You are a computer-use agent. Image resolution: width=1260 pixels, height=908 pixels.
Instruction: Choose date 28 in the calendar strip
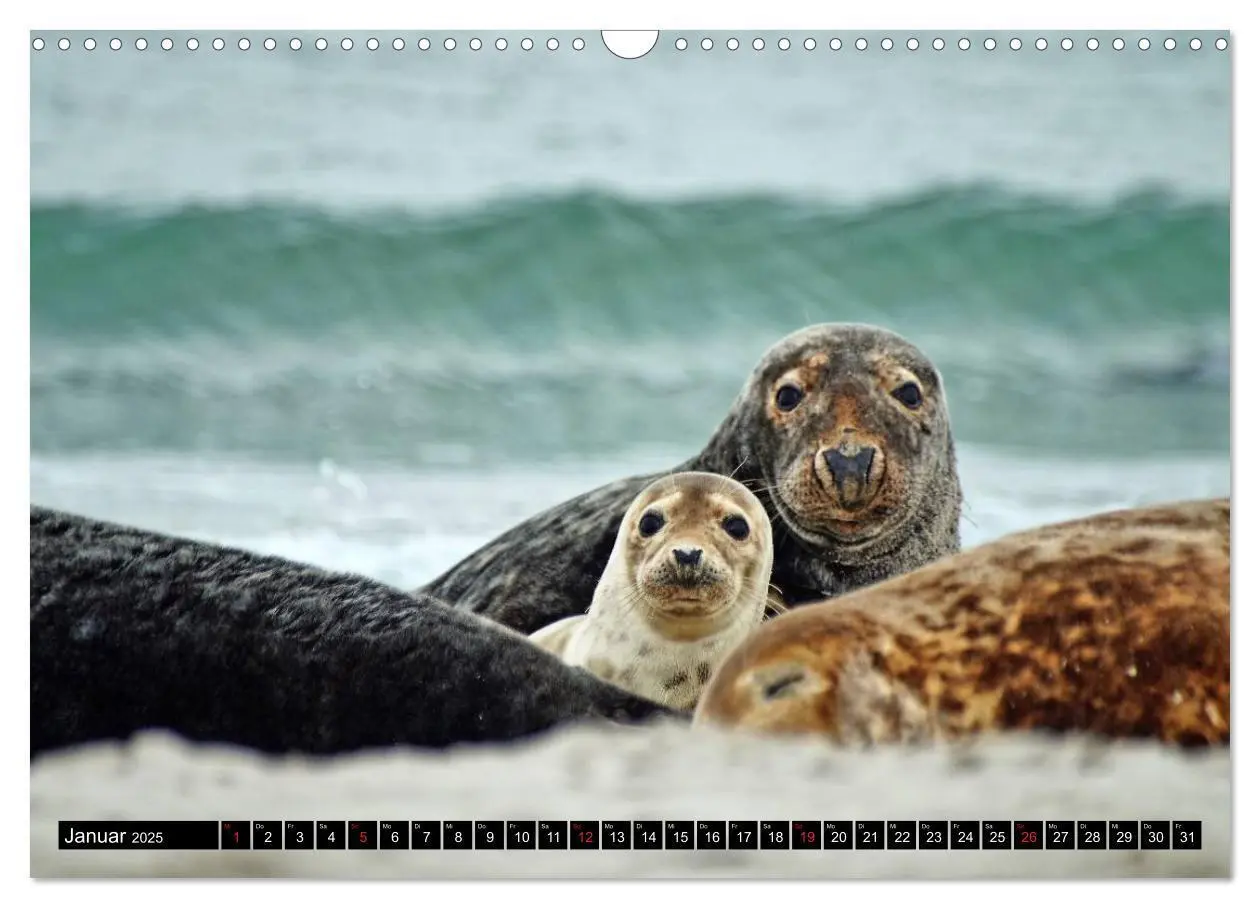click(1091, 836)
